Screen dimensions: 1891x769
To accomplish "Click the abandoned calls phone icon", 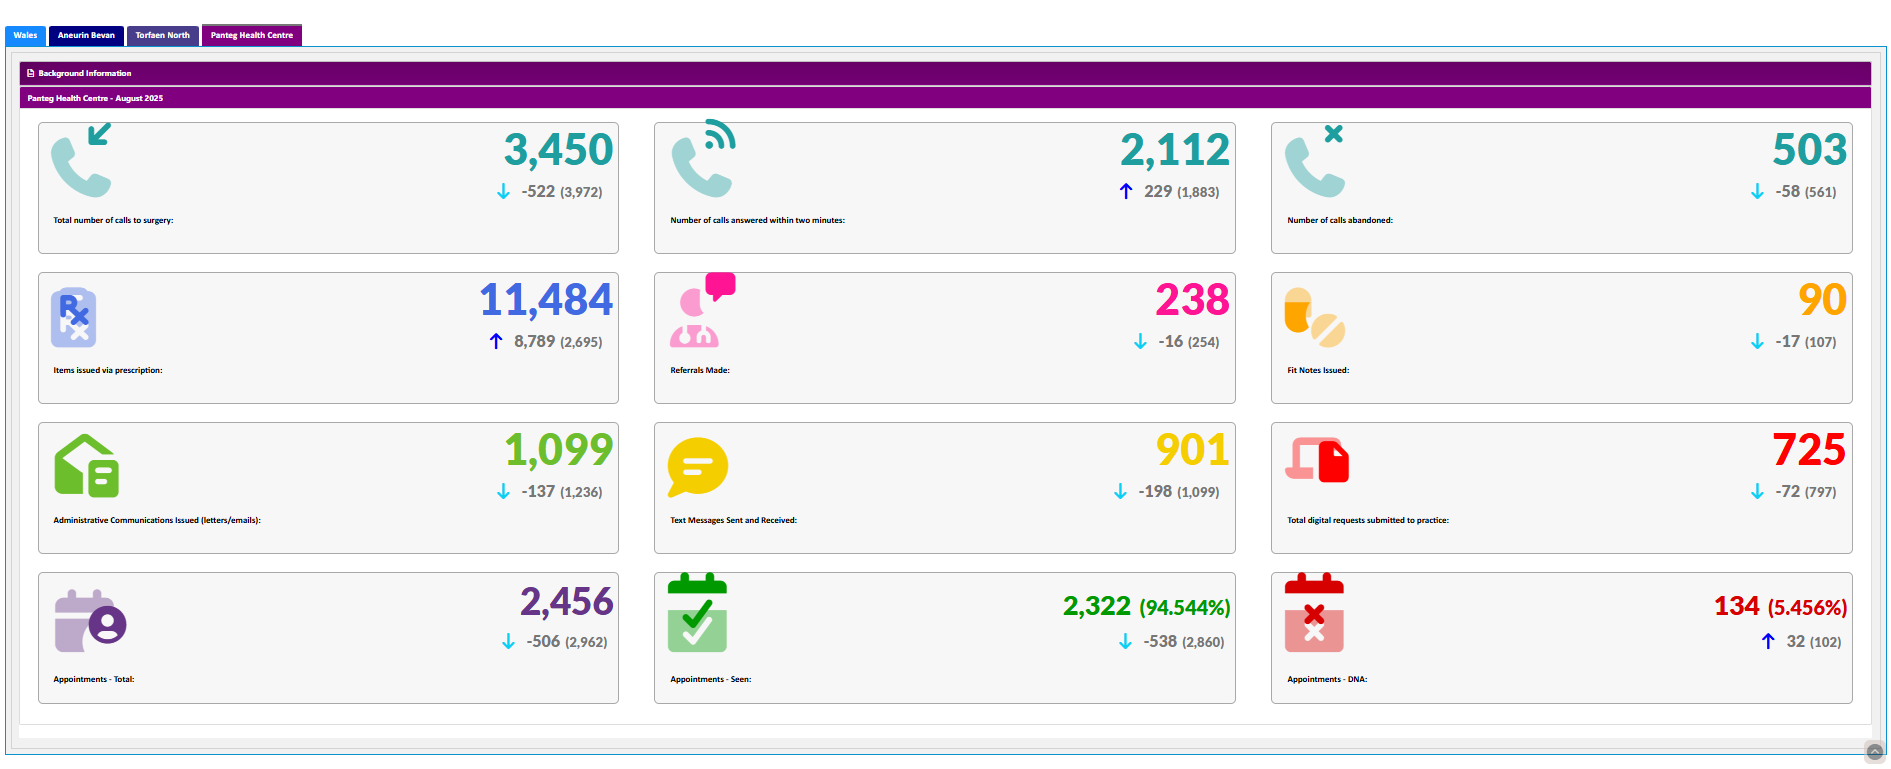I will point(1315,162).
